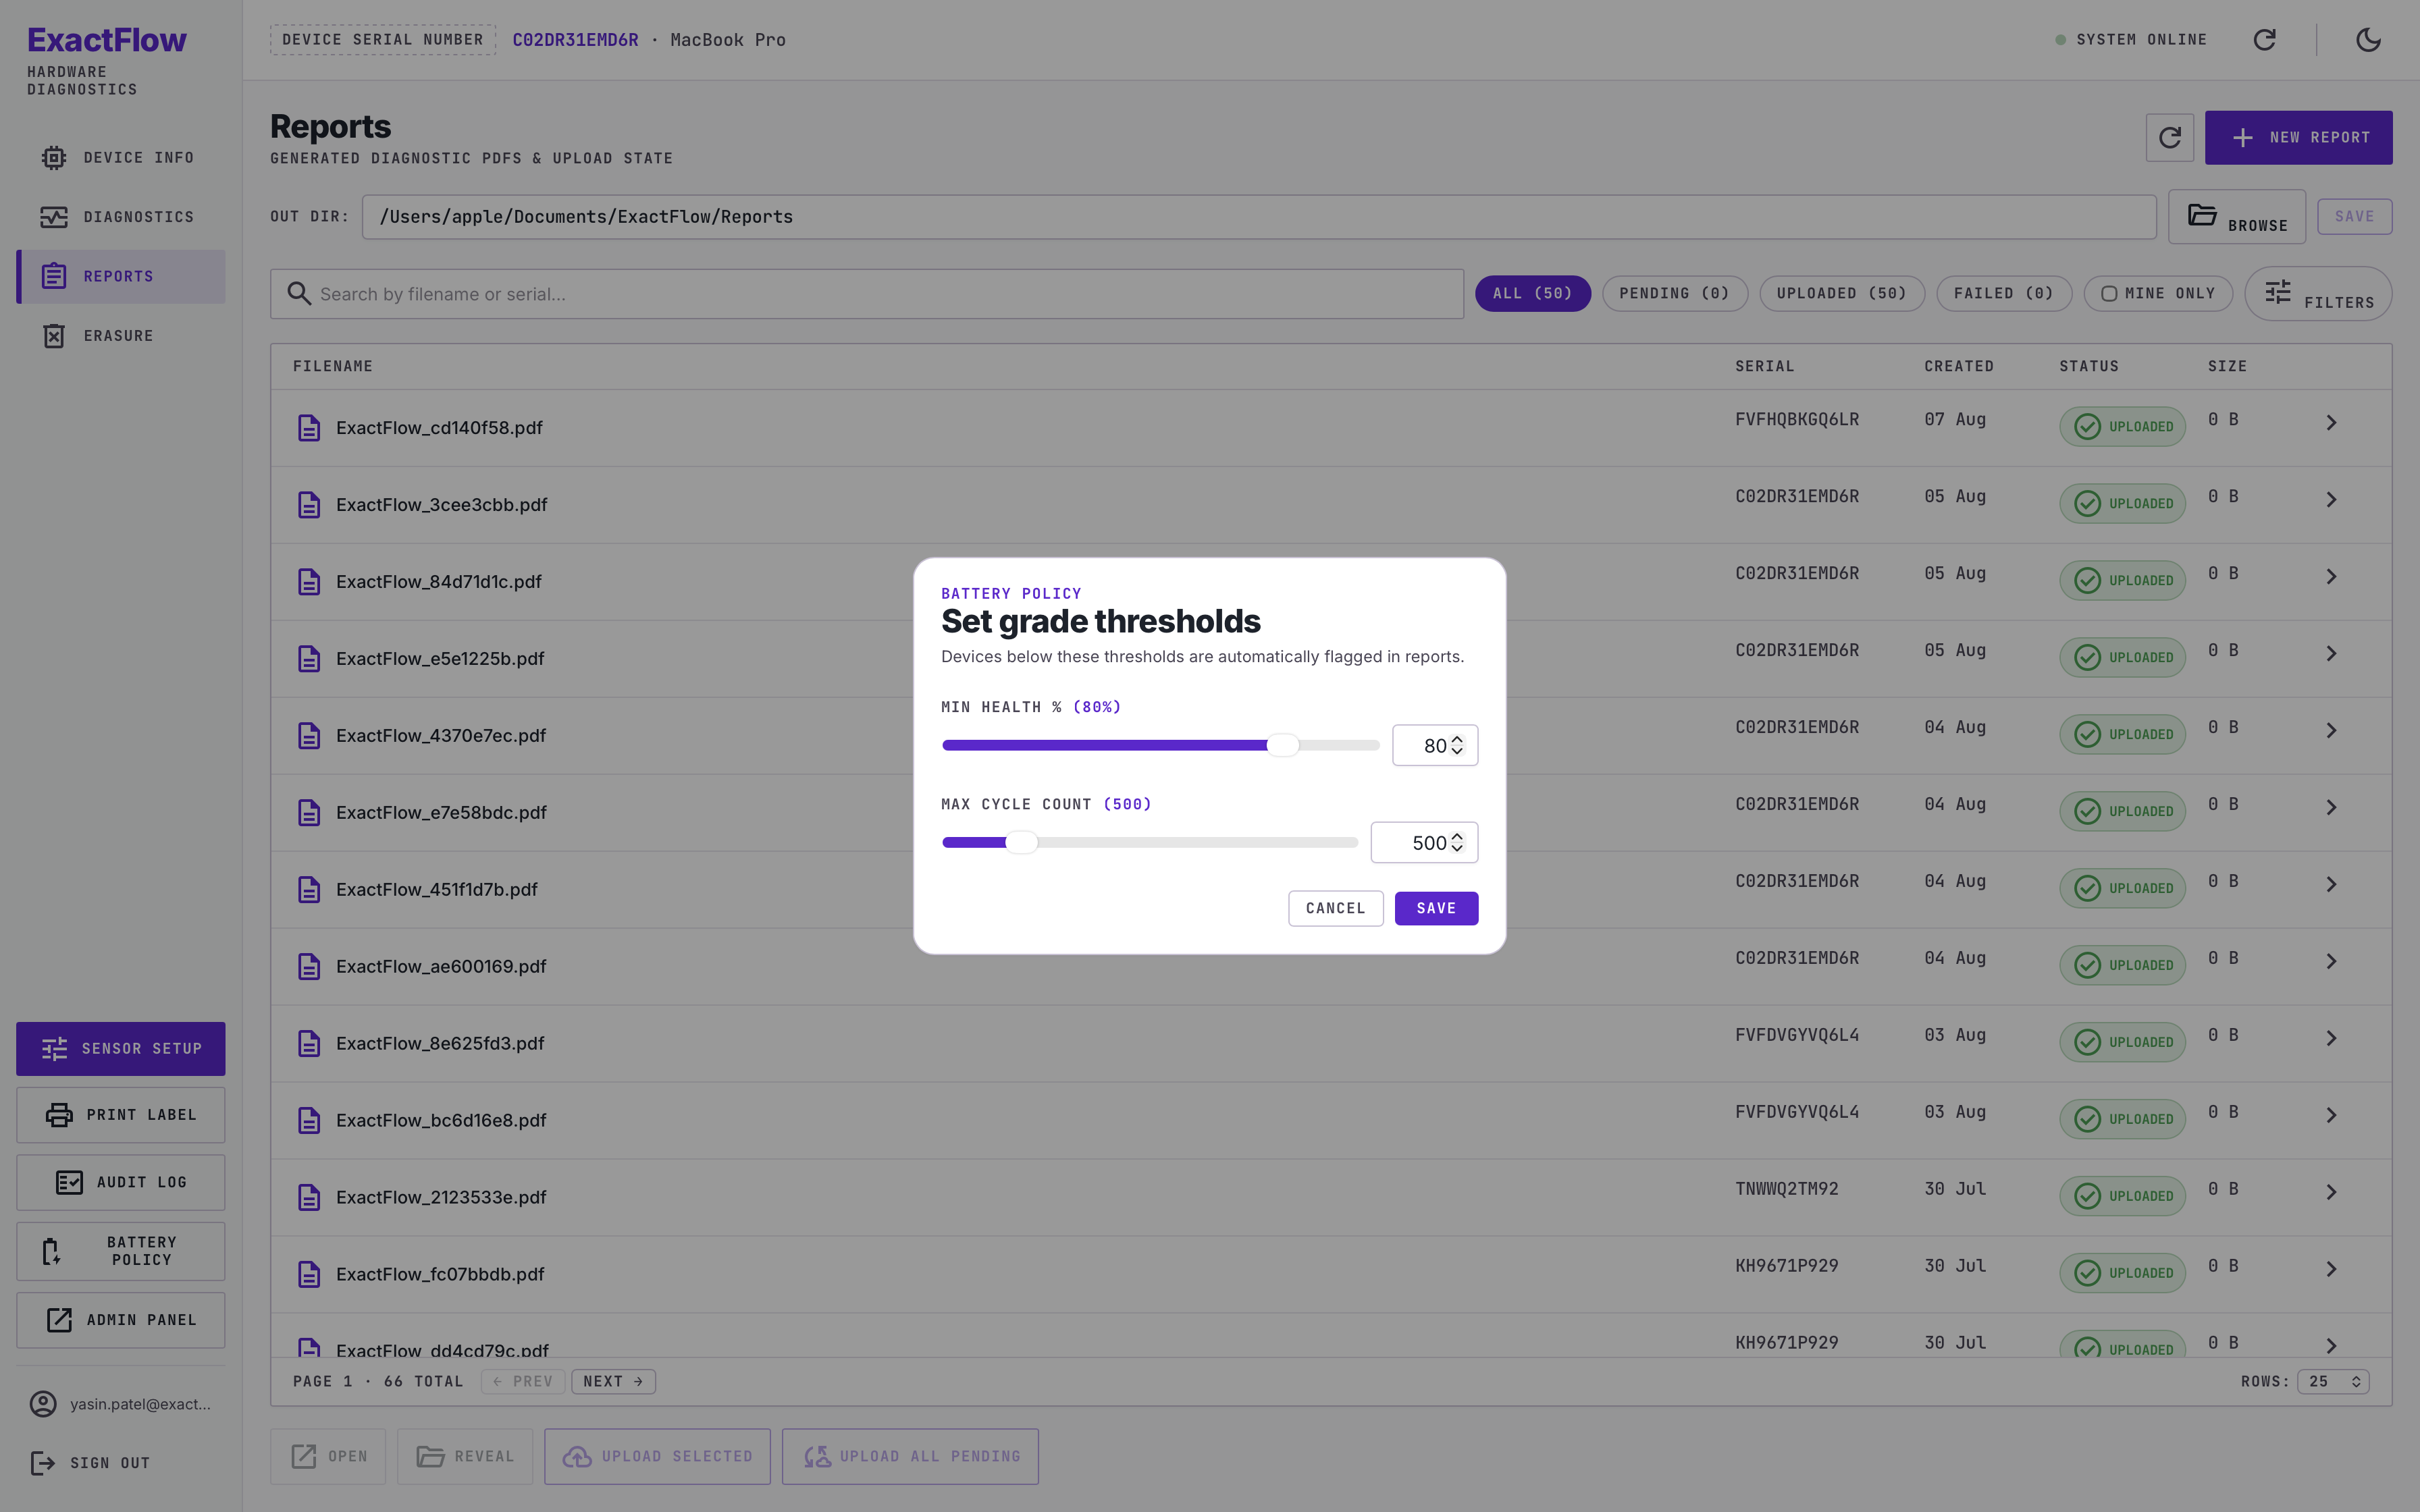
Task: Open the Rows per page dropdown
Action: [x=2333, y=1382]
